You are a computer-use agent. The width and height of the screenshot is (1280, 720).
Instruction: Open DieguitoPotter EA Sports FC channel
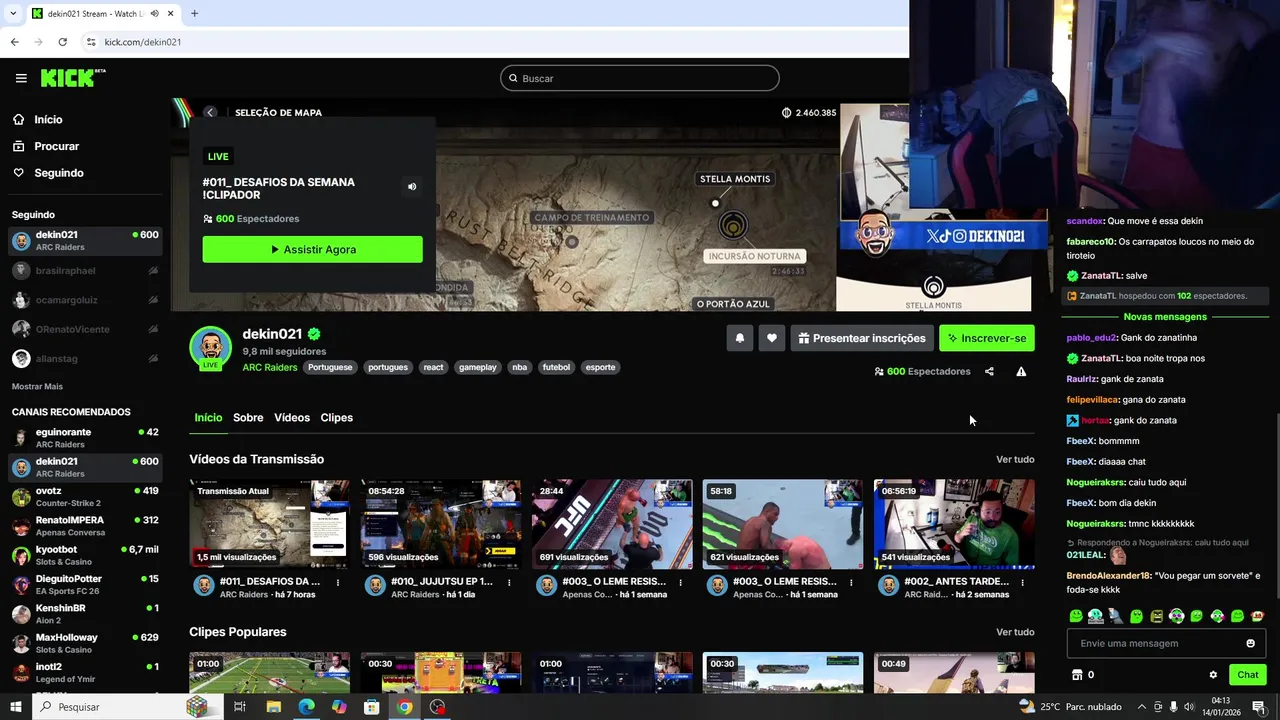tap(85, 585)
